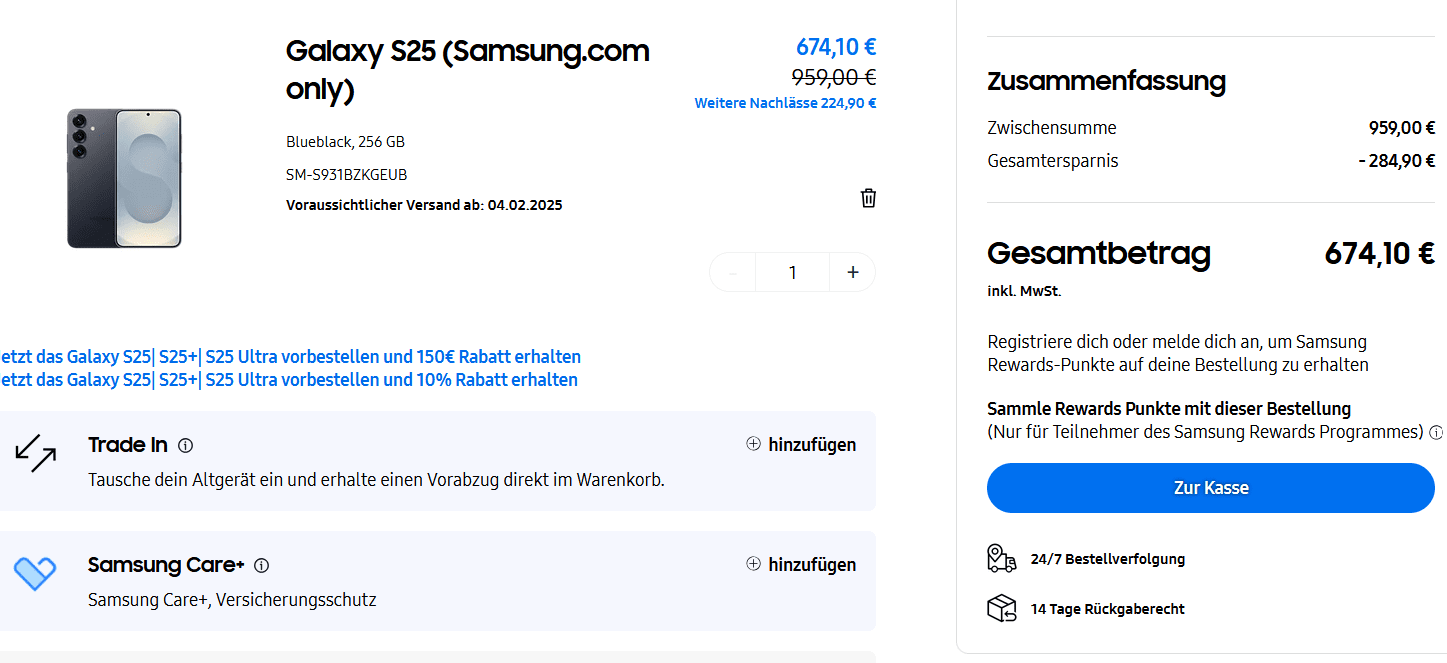Screen dimensions: 1447x663
Task: Add Trade In via hinzufügen
Action: (801, 445)
